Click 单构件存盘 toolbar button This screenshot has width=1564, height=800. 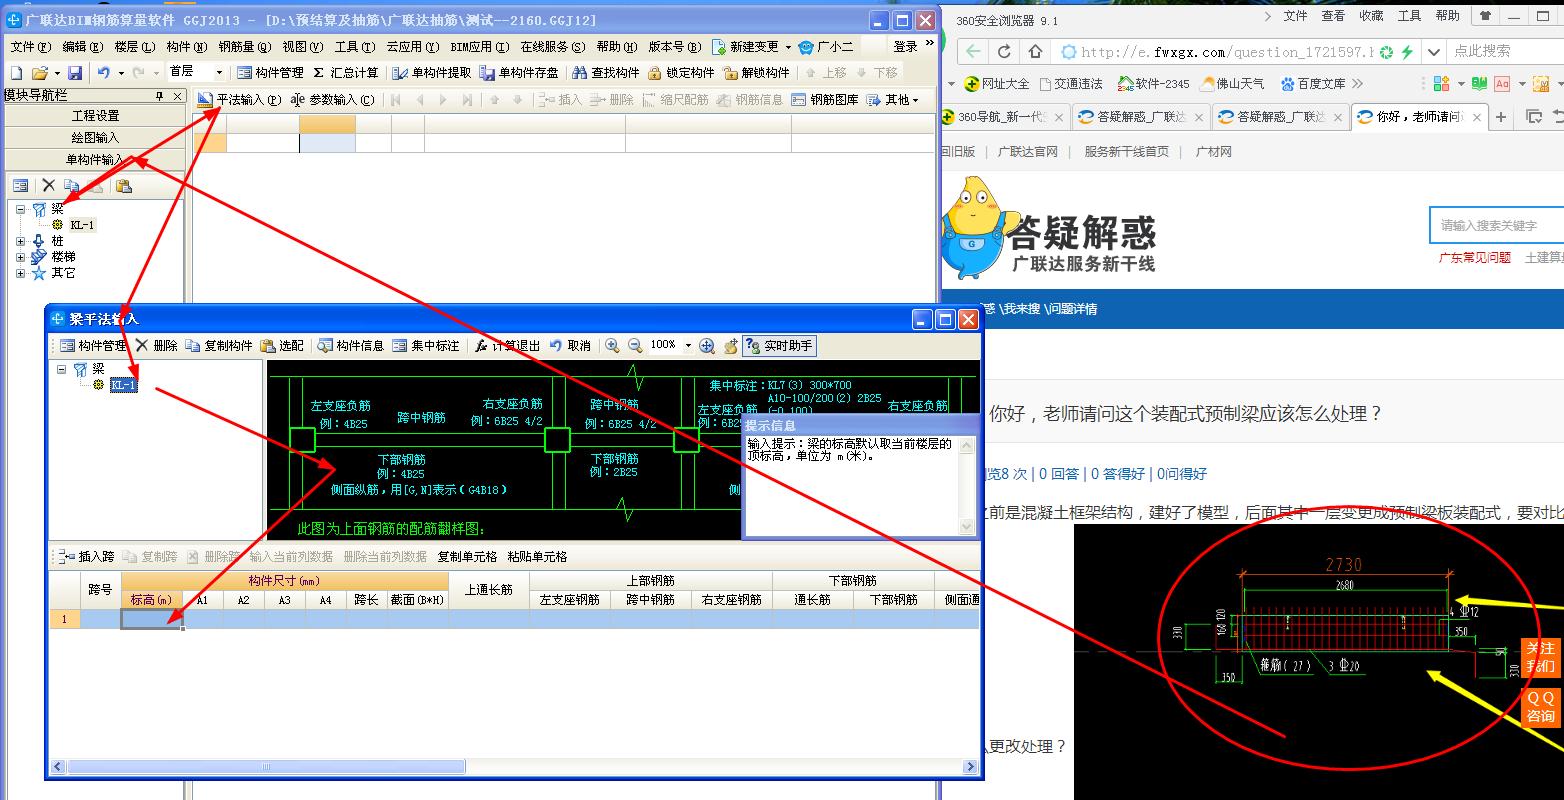click(x=519, y=73)
